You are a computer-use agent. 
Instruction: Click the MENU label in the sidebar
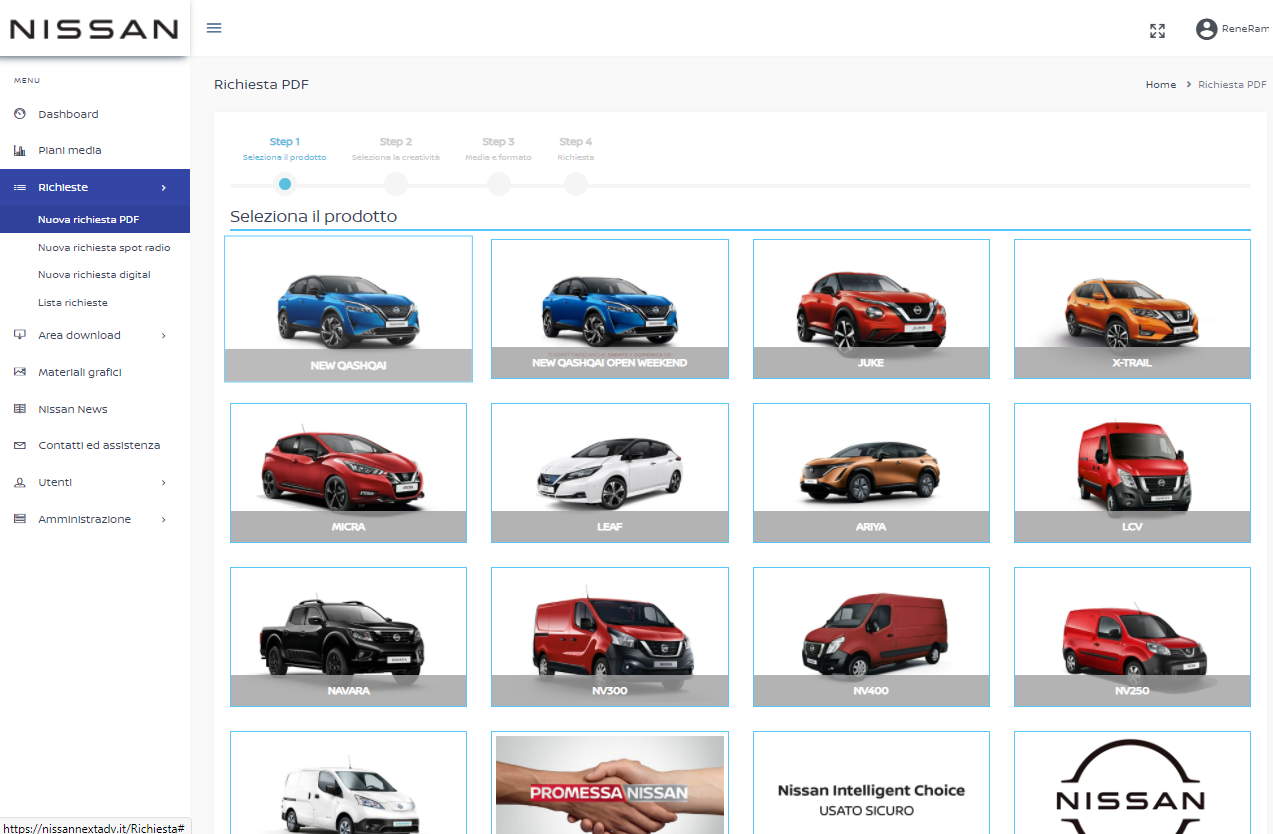(x=26, y=80)
